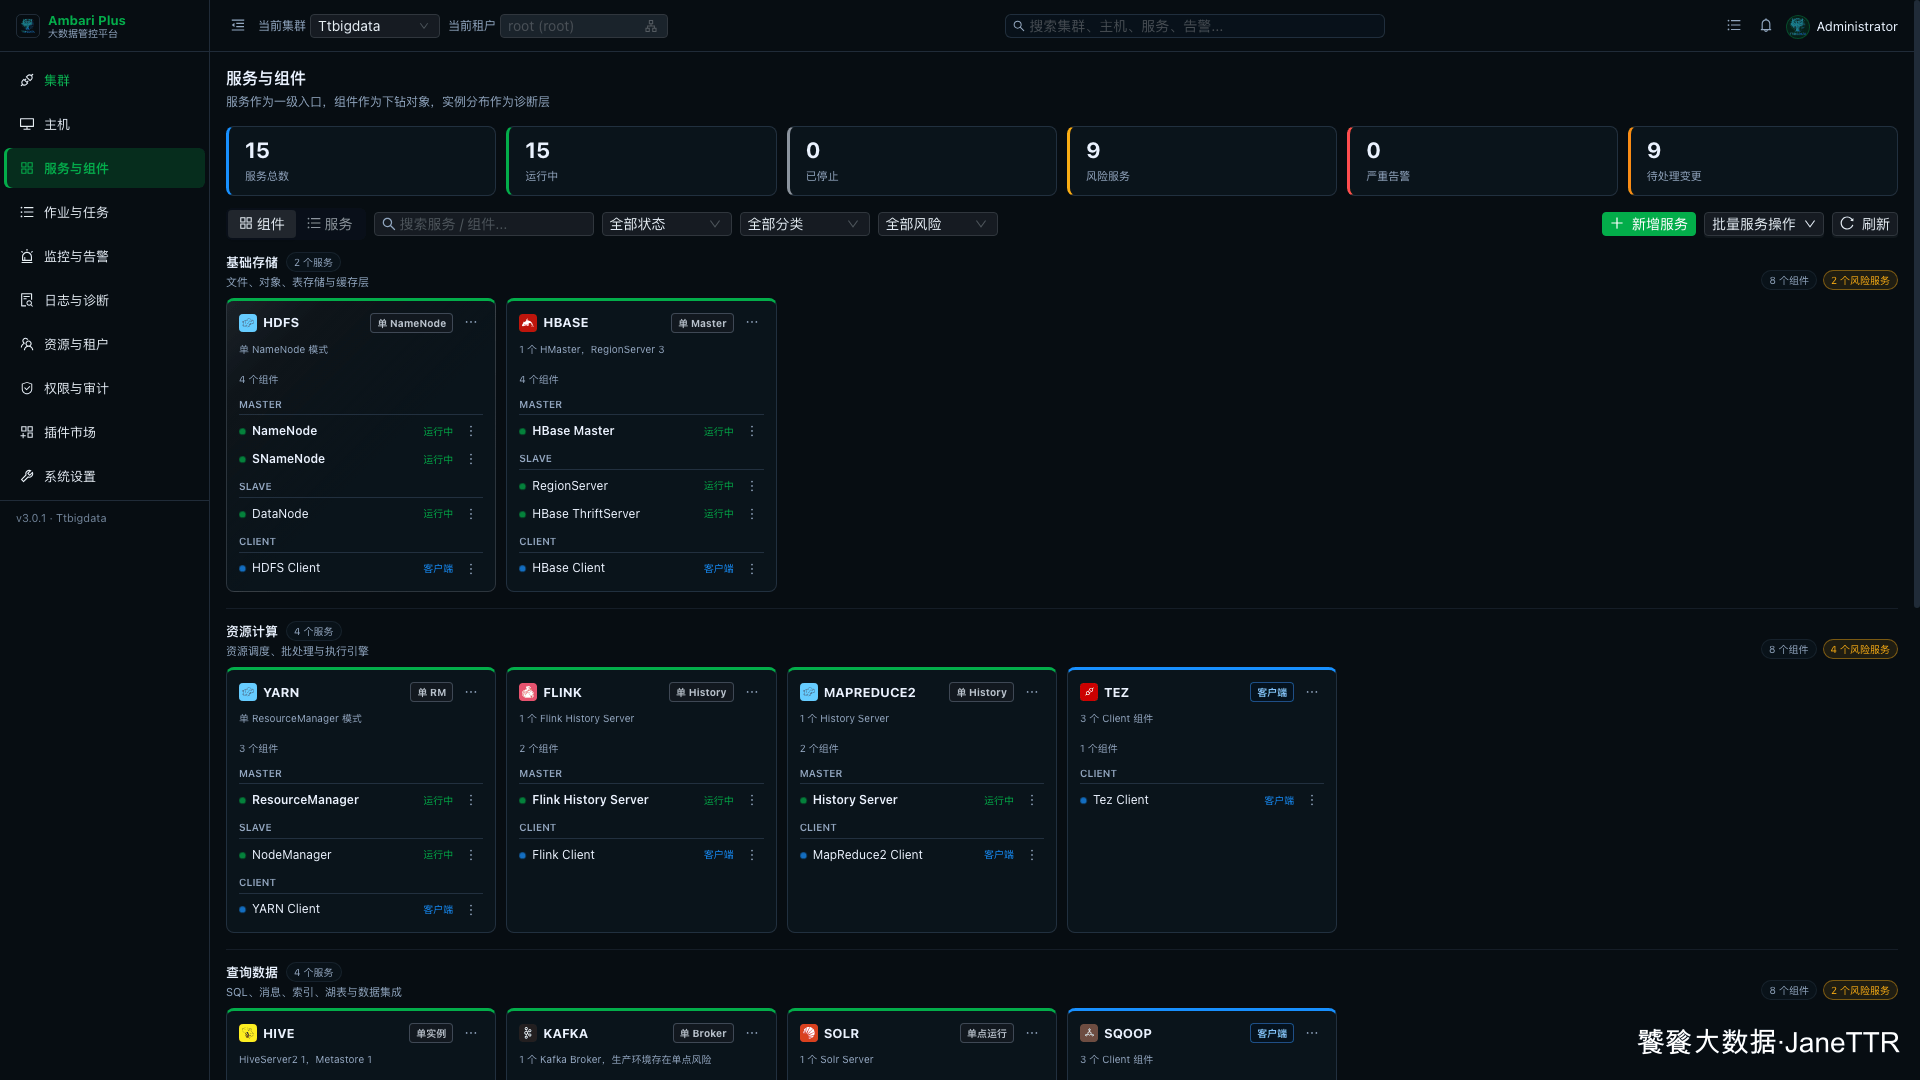Click the 刷新 button
1920x1080 pixels.
(x=1865, y=224)
